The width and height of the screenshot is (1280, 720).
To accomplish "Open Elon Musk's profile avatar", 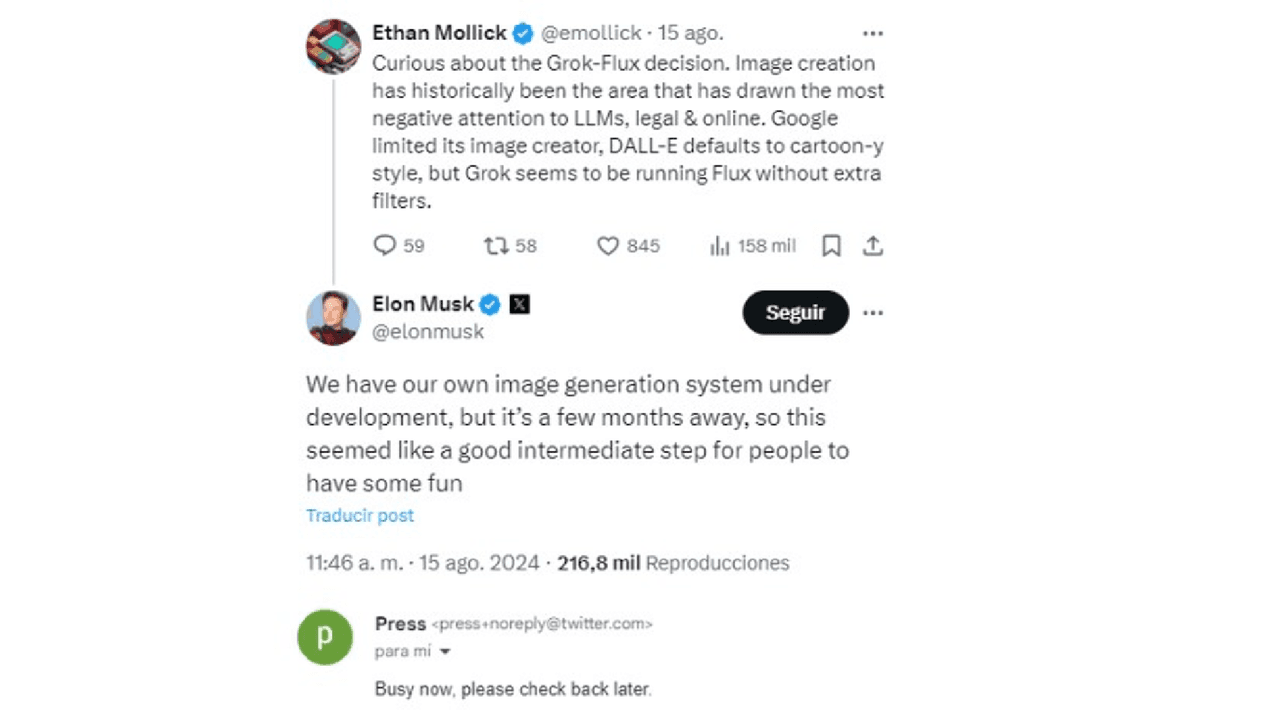I will pyautogui.click(x=333, y=318).
